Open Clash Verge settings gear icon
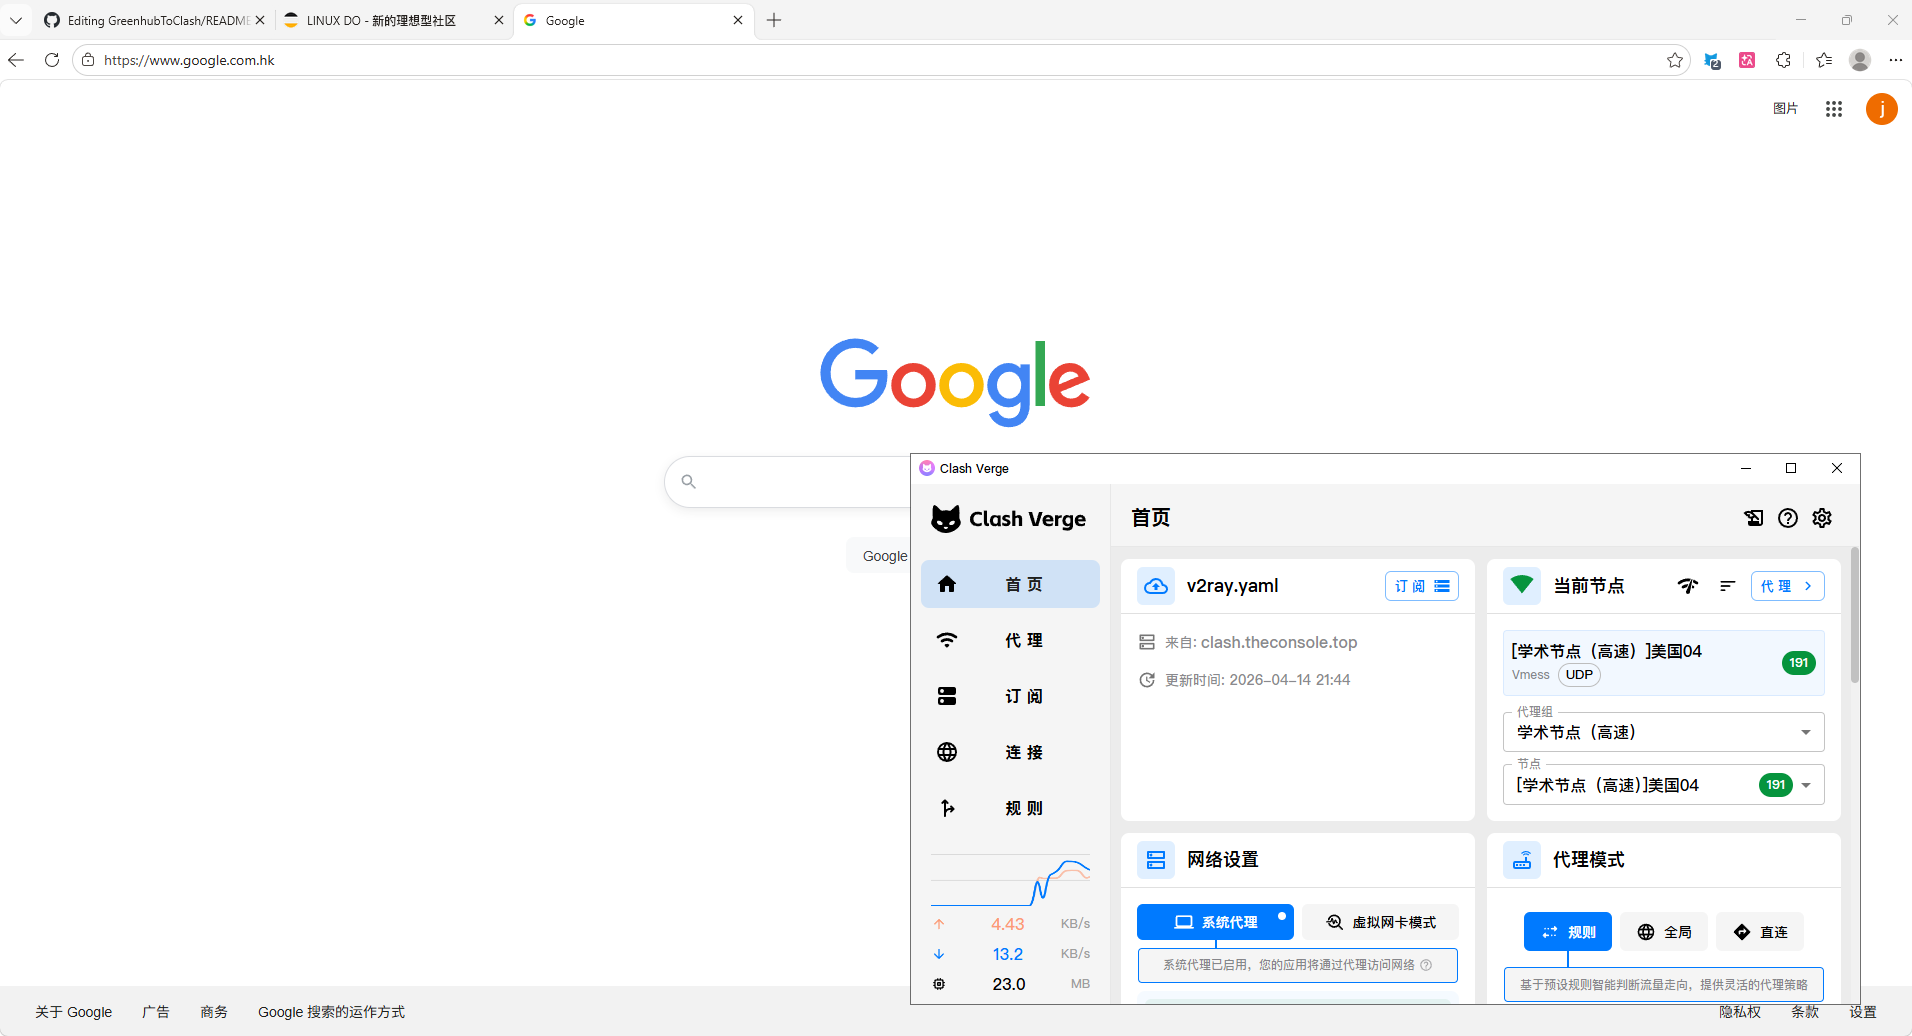The image size is (1912, 1036). pos(1822,518)
